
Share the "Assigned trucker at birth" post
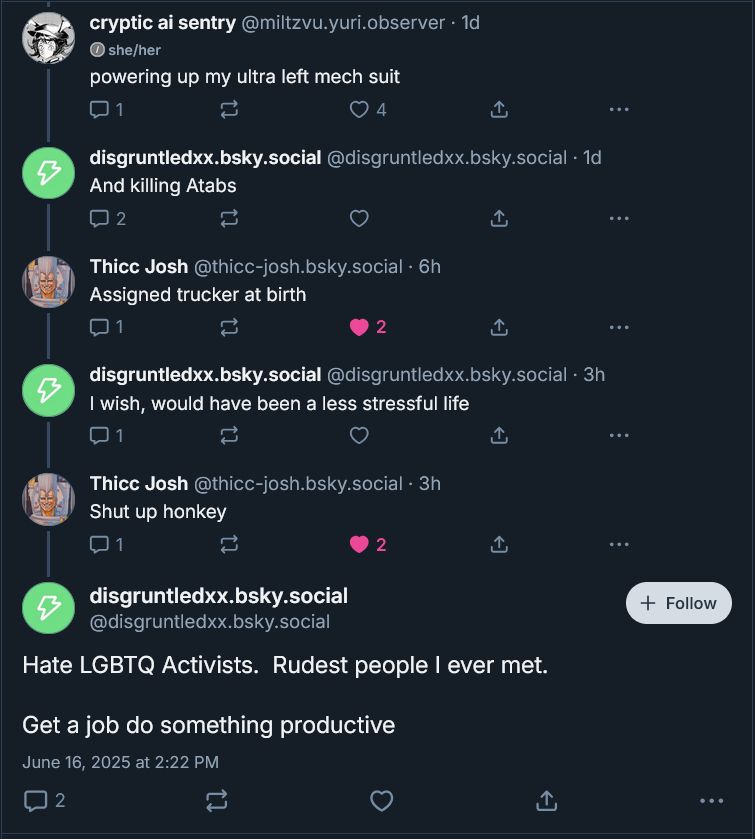click(x=499, y=327)
